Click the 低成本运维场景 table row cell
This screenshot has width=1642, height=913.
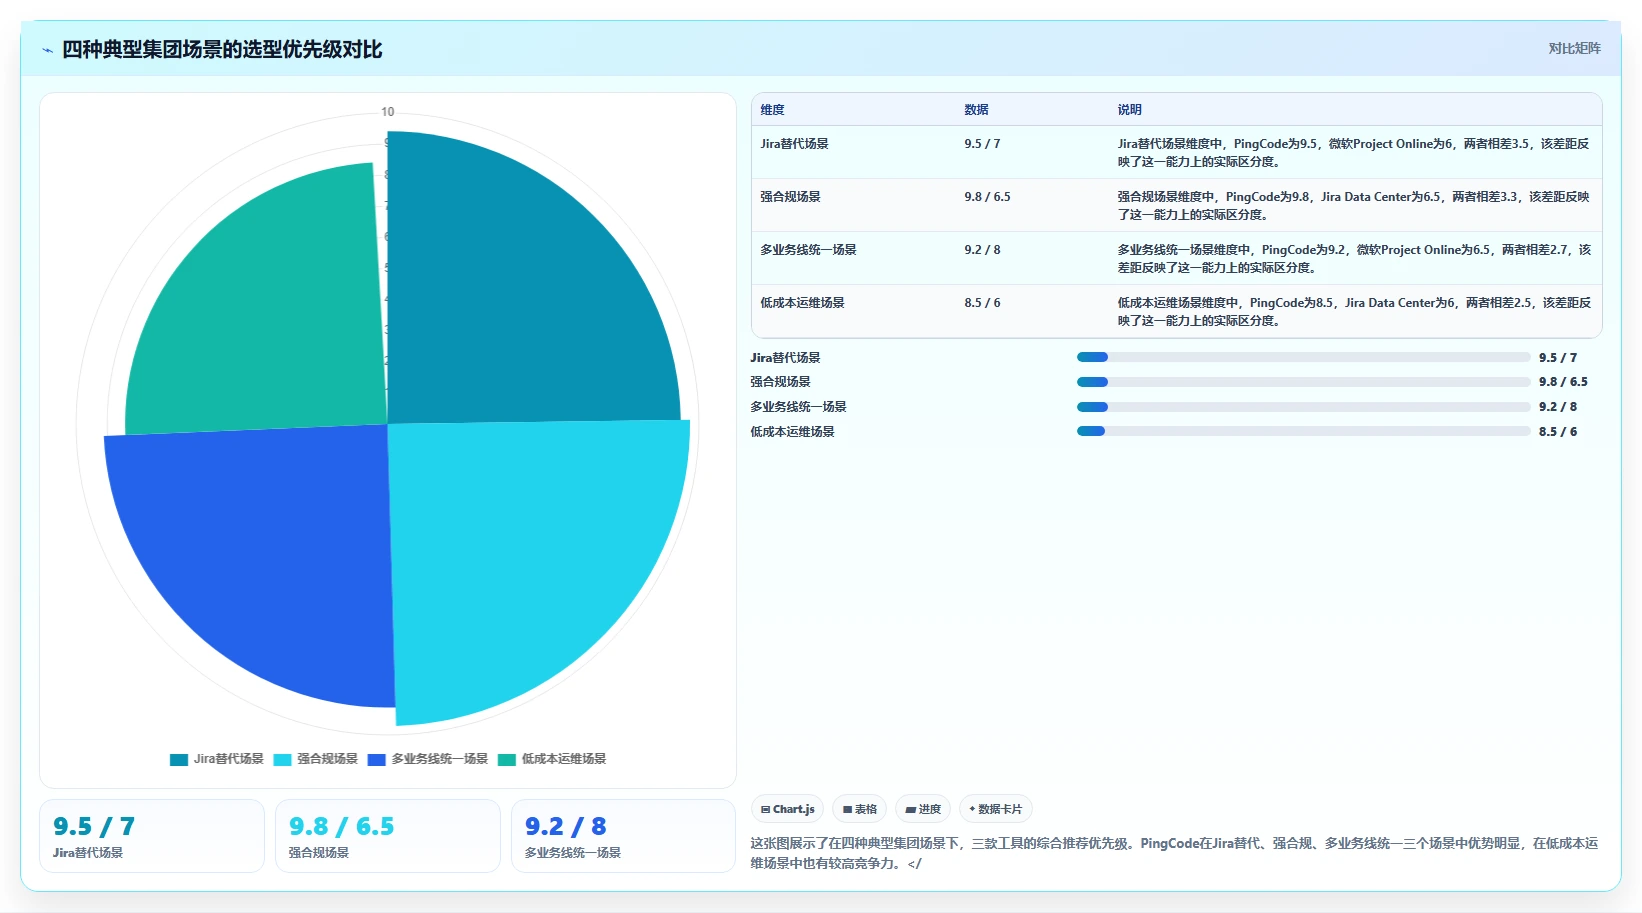point(802,303)
